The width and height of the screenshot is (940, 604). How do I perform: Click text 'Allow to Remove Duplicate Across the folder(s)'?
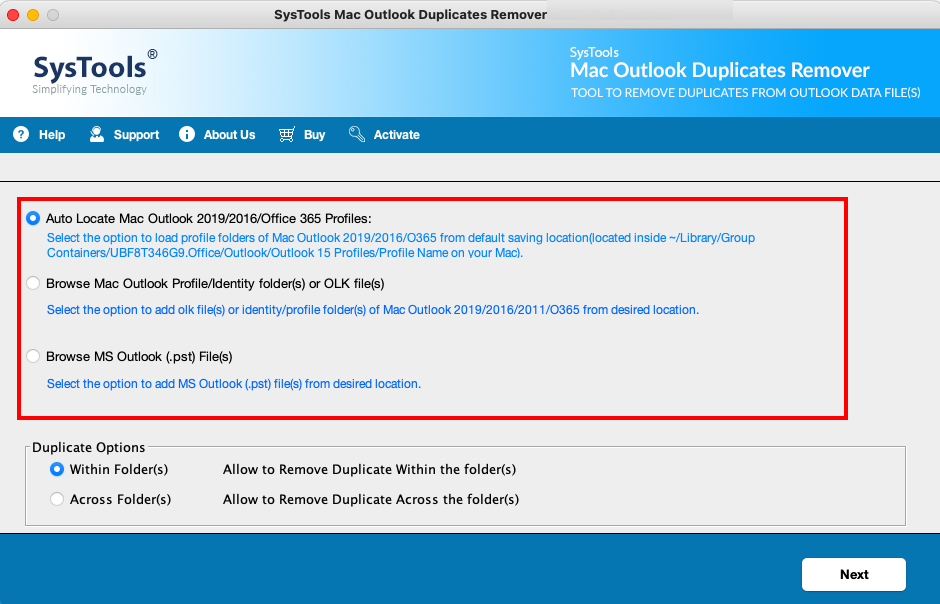point(371,499)
